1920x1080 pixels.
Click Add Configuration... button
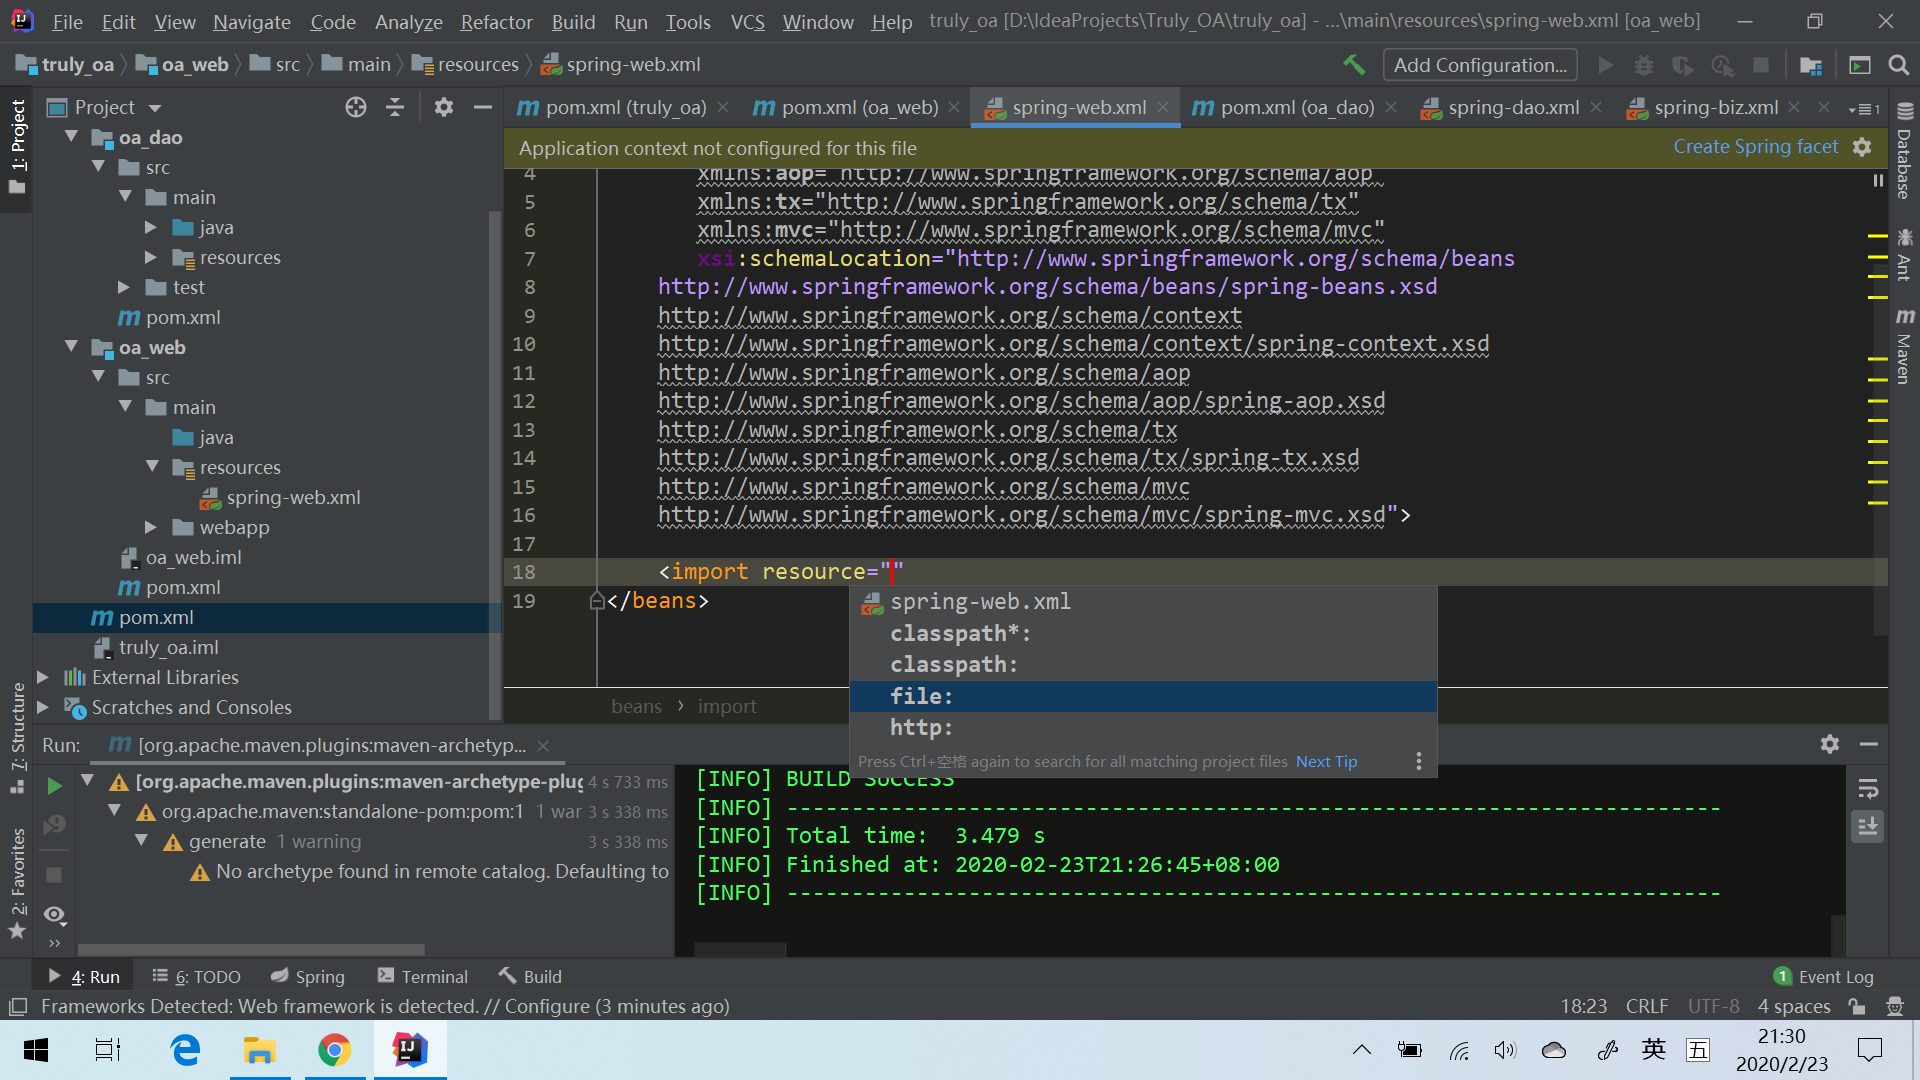pyautogui.click(x=1480, y=65)
